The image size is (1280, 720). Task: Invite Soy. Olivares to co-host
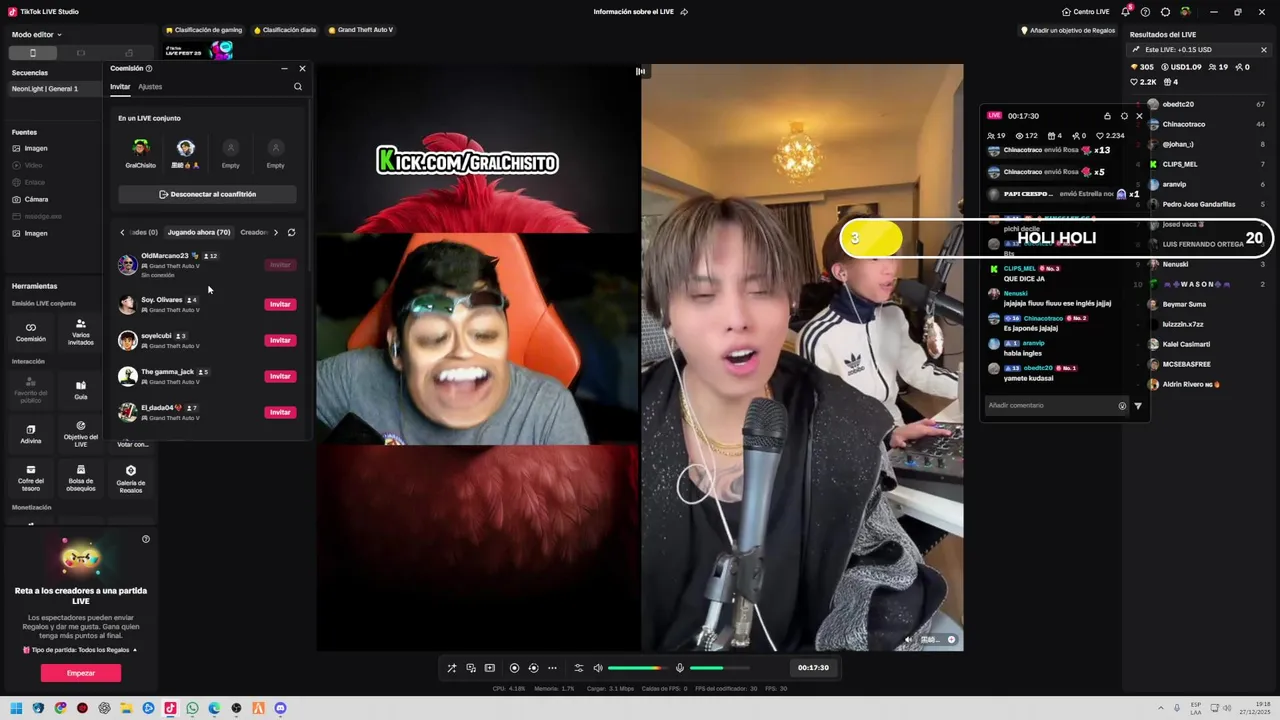pos(280,304)
